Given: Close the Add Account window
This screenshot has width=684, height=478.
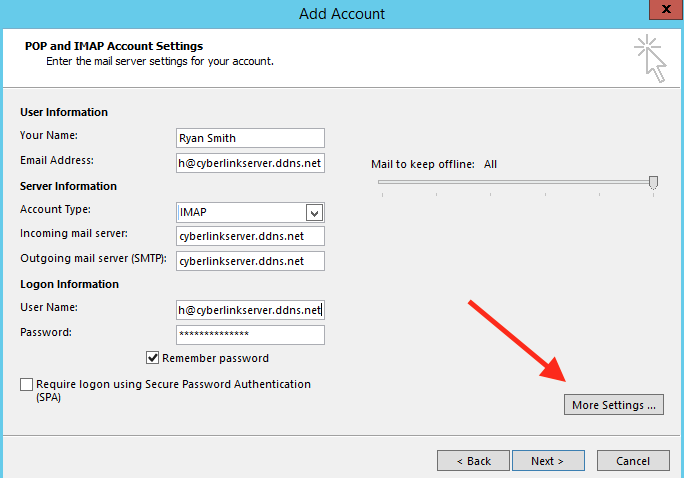Looking at the screenshot, I should [666, 9].
